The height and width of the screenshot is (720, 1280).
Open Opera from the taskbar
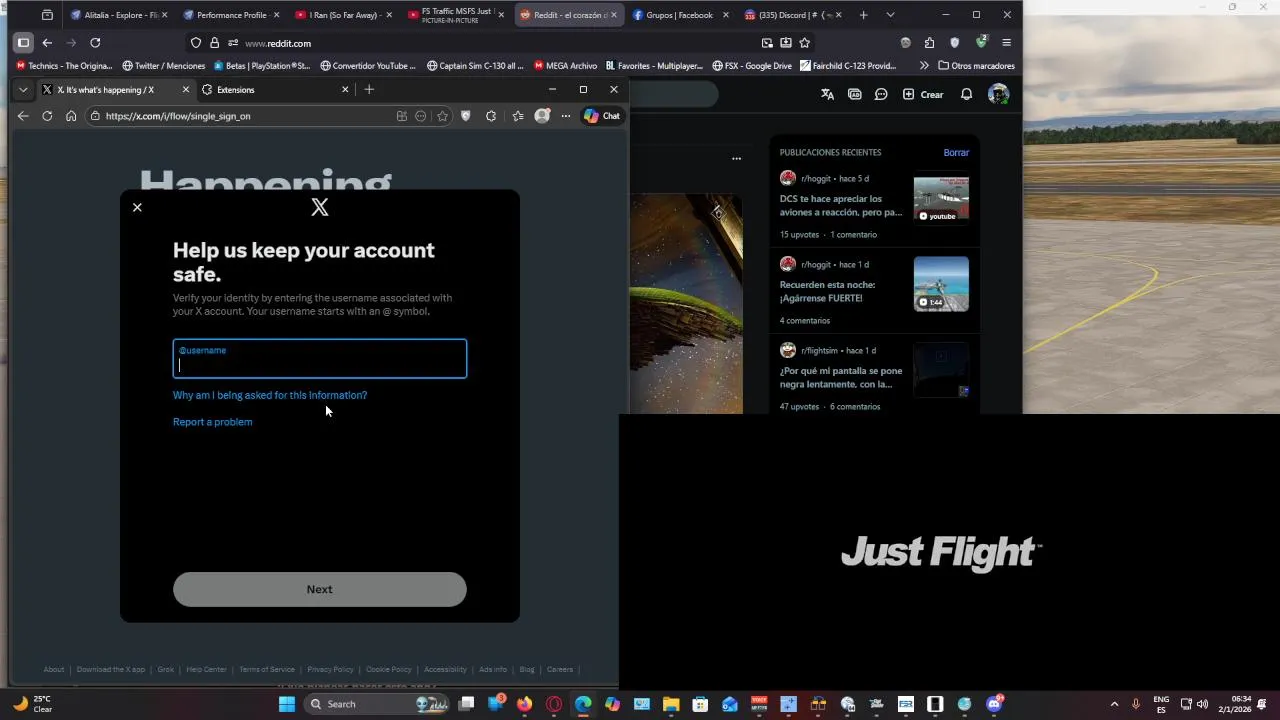(554, 704)
